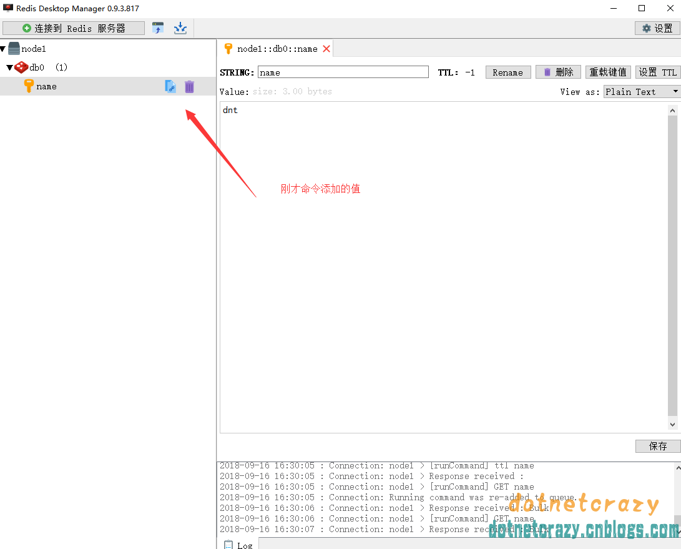
Task: Open the Log tab at bottom
Action: click(x=238, y=544)
